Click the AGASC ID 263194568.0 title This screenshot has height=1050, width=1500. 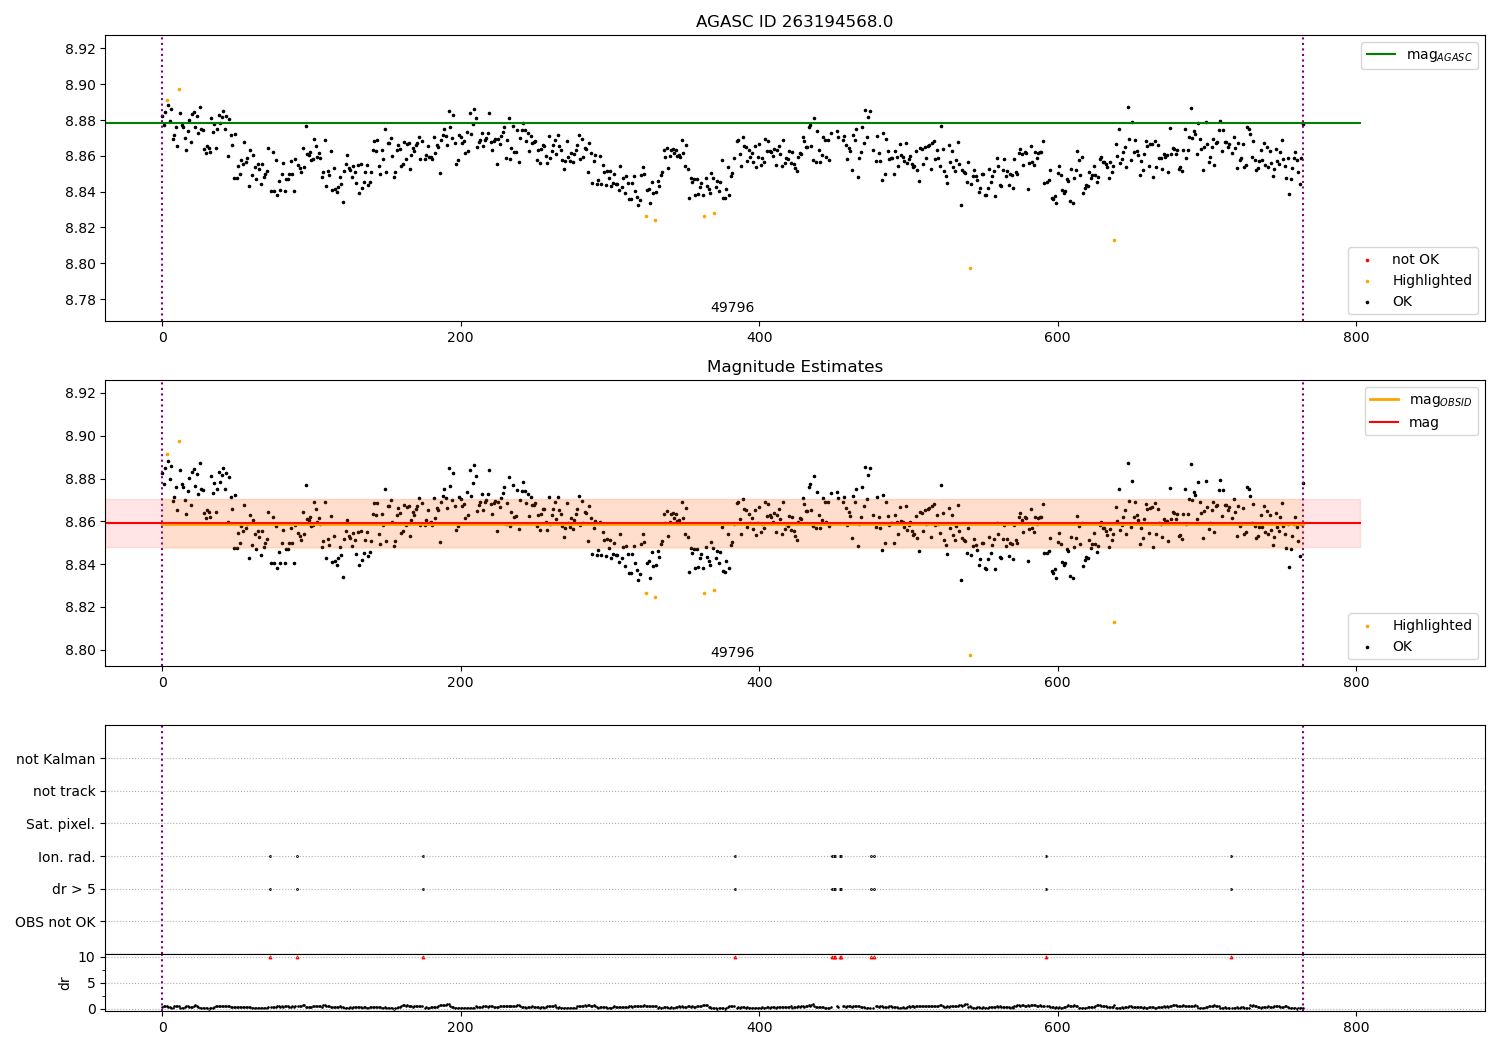(x=794, y=22)
